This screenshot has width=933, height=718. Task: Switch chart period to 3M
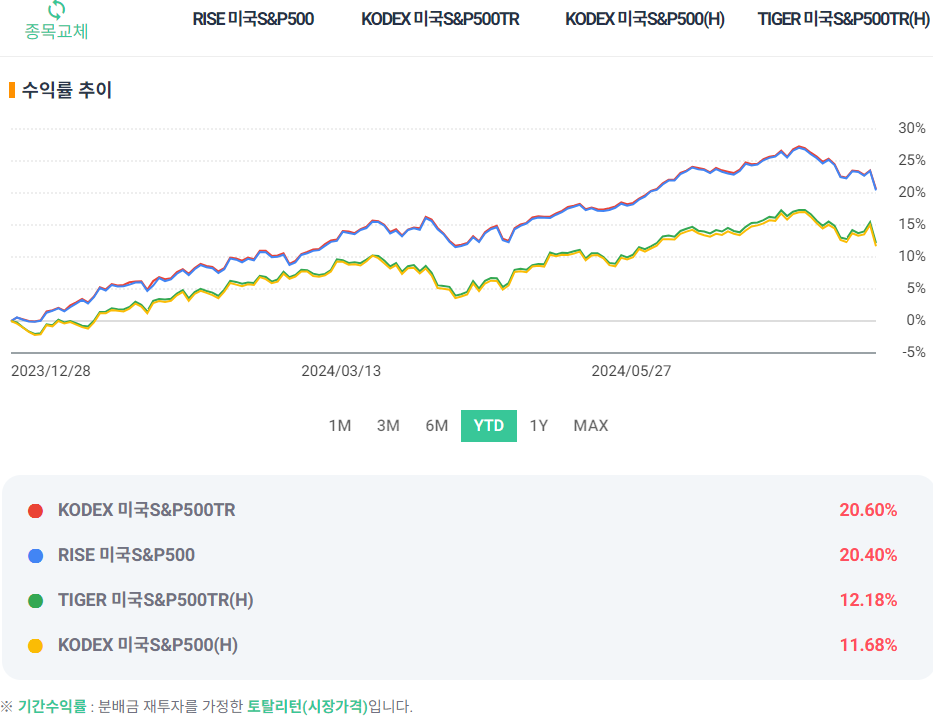click(388, 426)
